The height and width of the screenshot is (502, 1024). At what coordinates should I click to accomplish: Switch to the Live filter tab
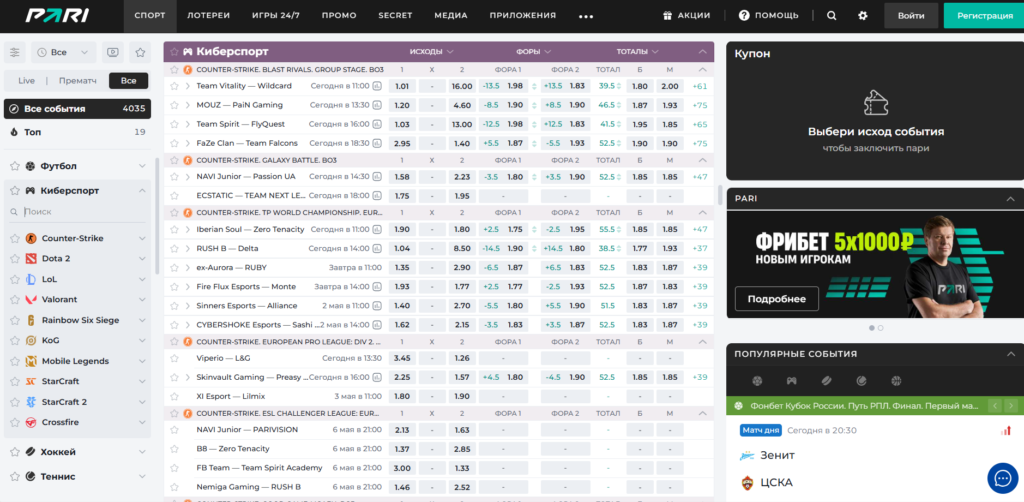point(27,81)
